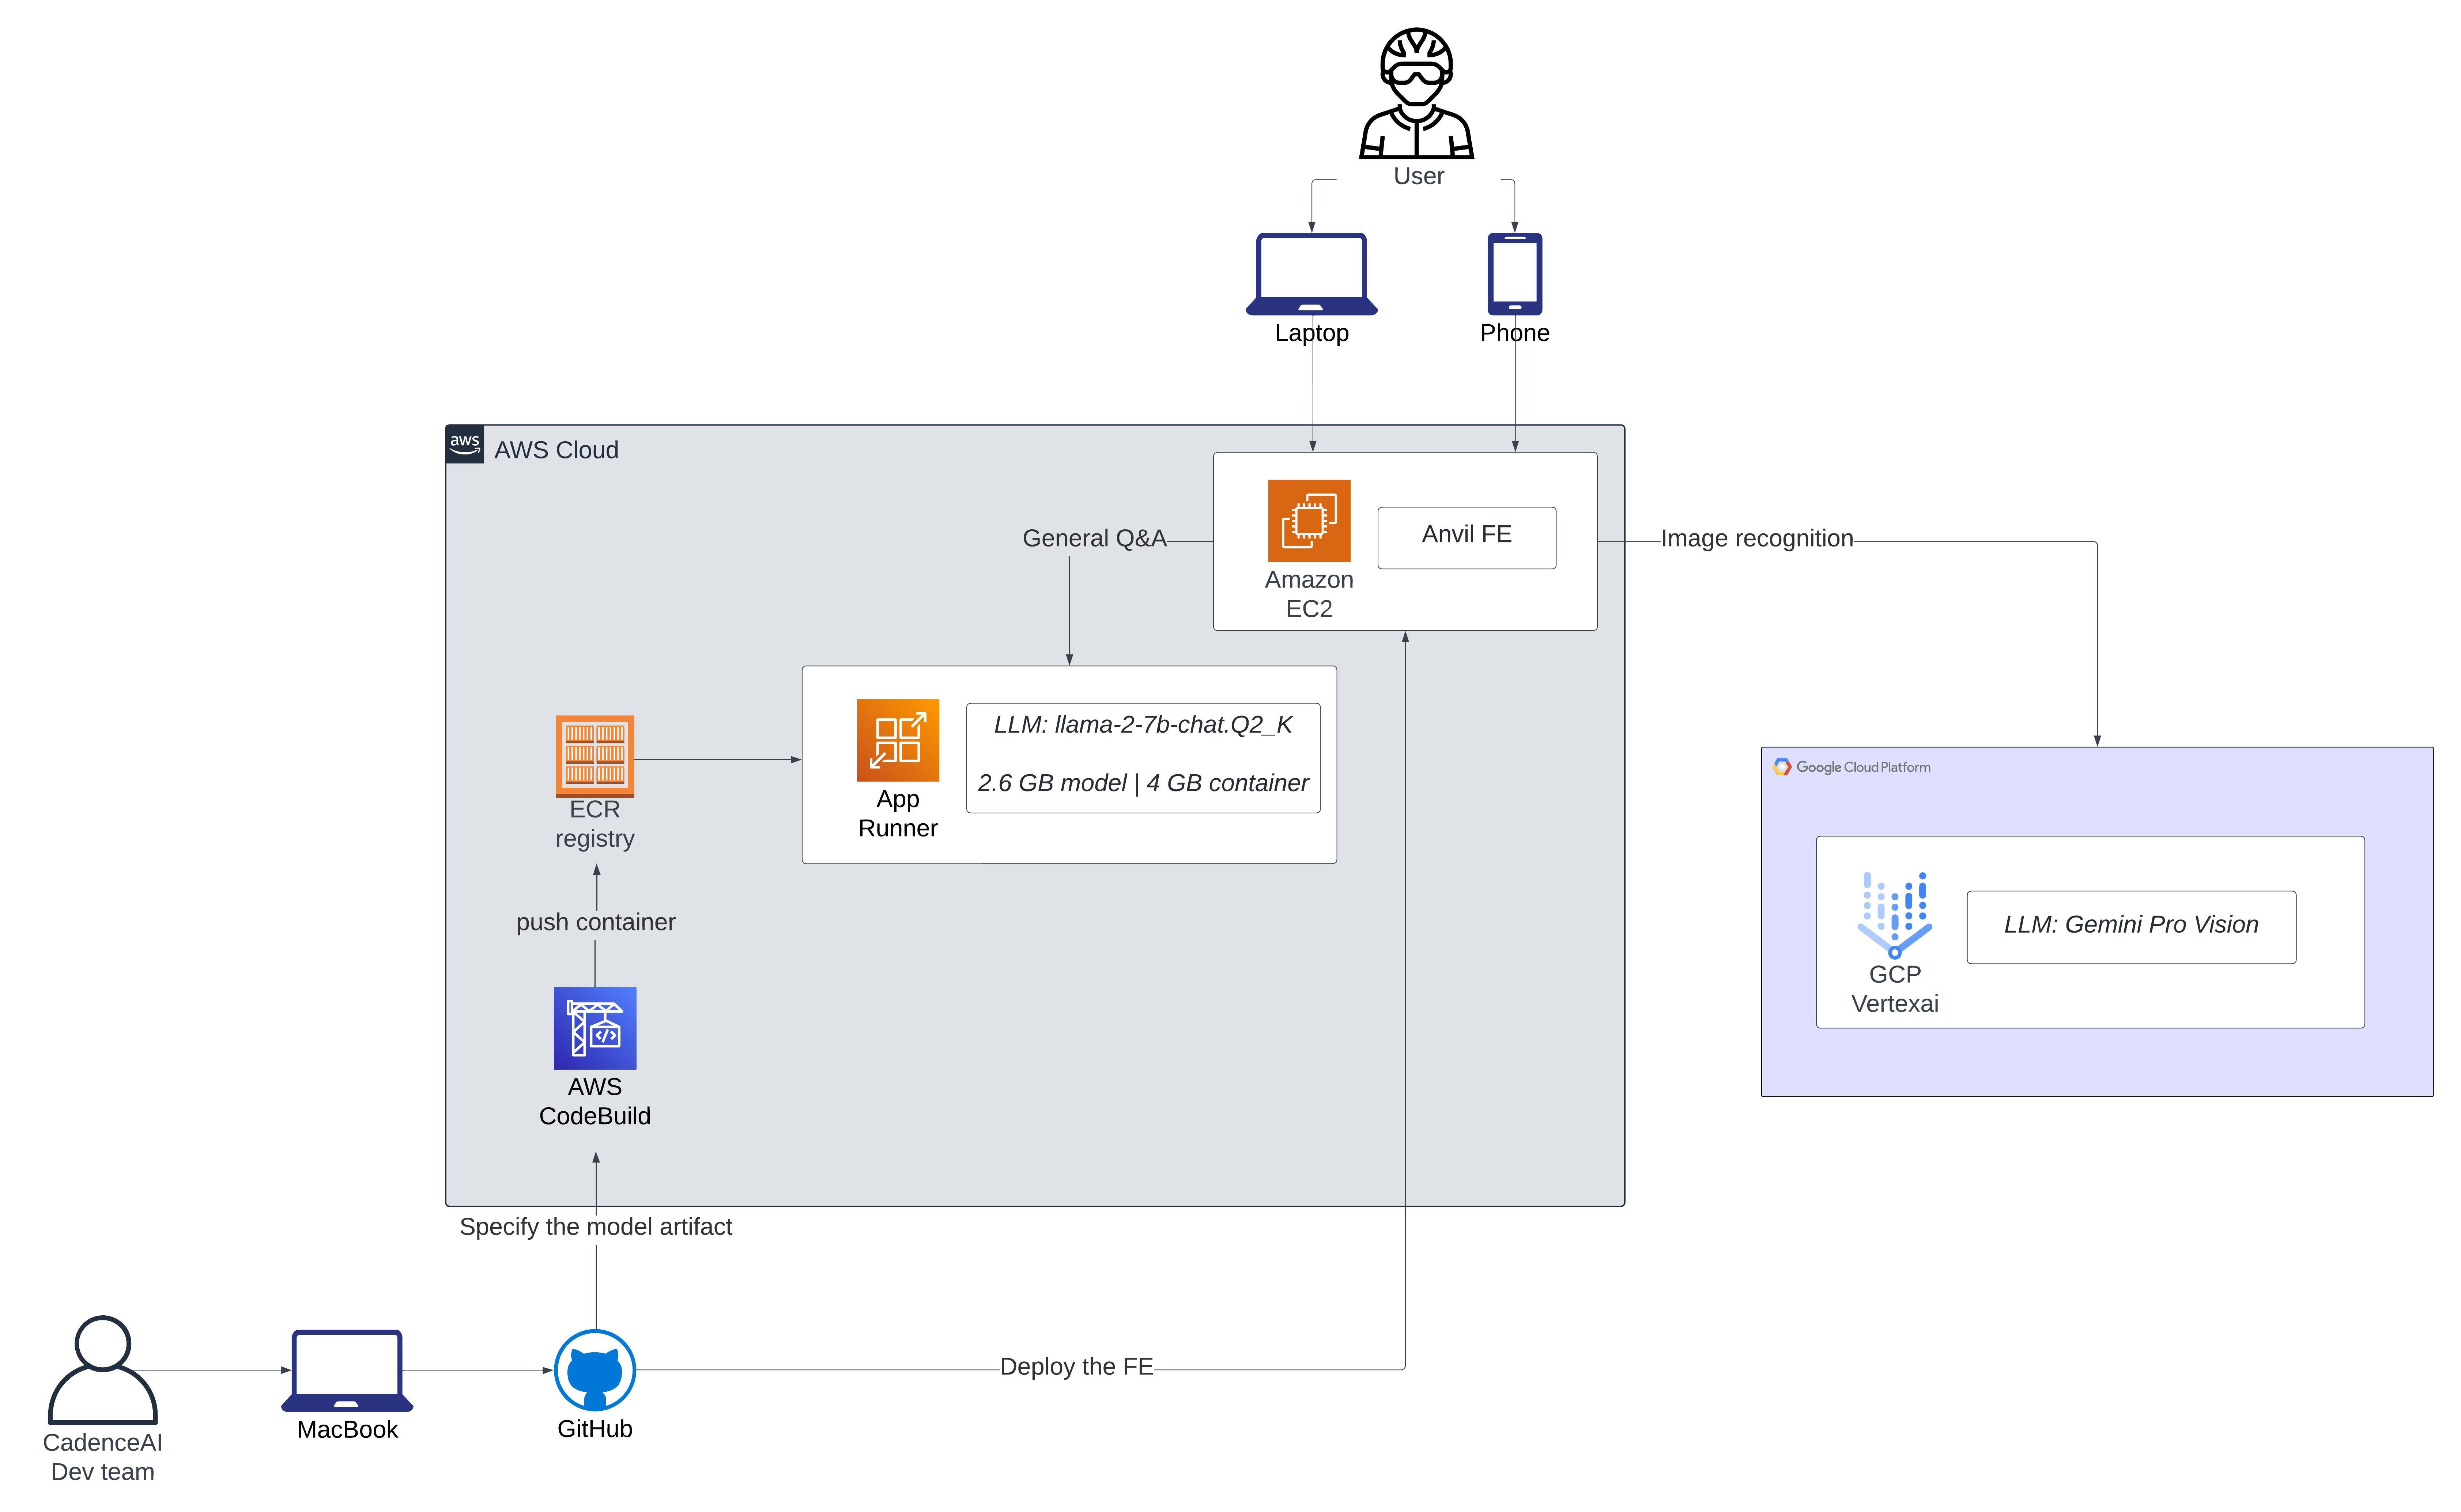Select the Laptop device icon
The image size is (2461, 1512).
[x=1311, y=274]
